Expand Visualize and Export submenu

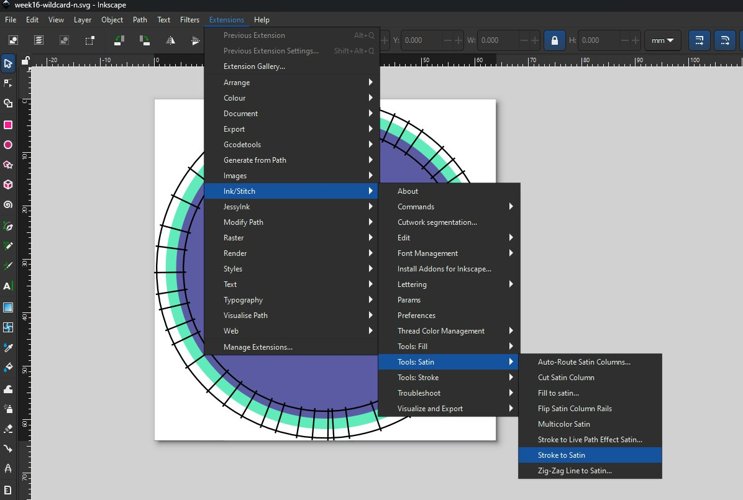coord(449,409)
